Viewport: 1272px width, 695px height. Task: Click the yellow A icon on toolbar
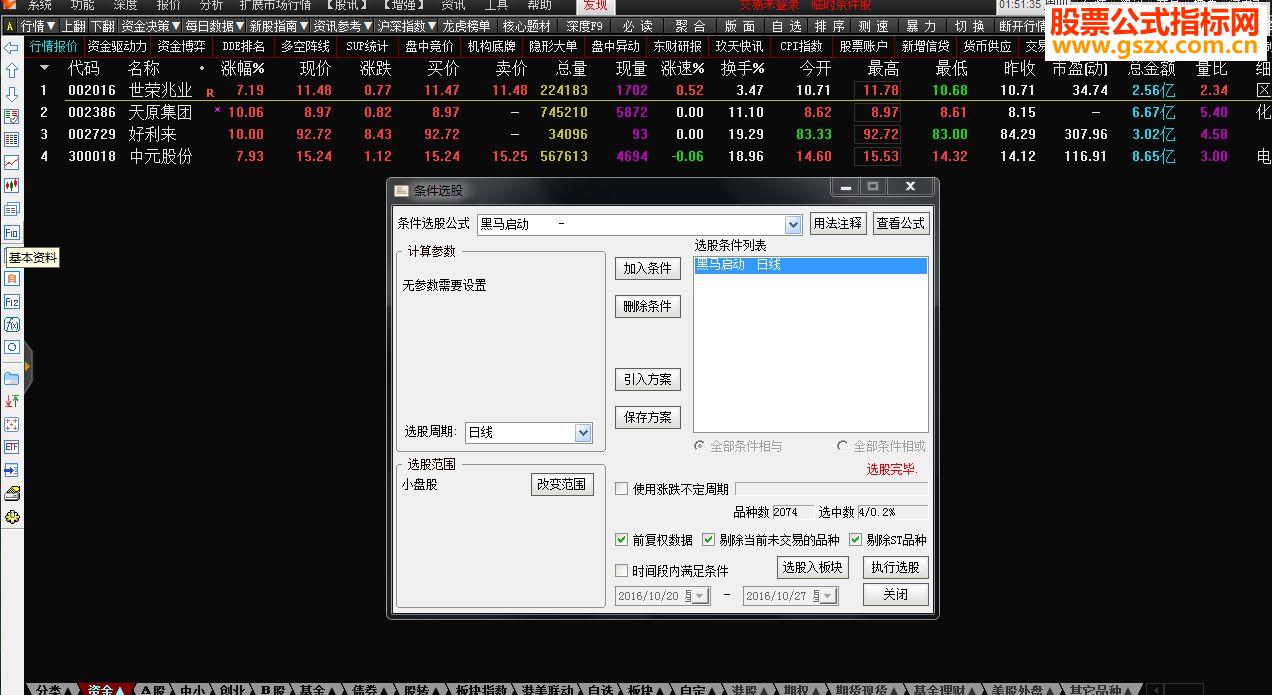click(9, 26)
